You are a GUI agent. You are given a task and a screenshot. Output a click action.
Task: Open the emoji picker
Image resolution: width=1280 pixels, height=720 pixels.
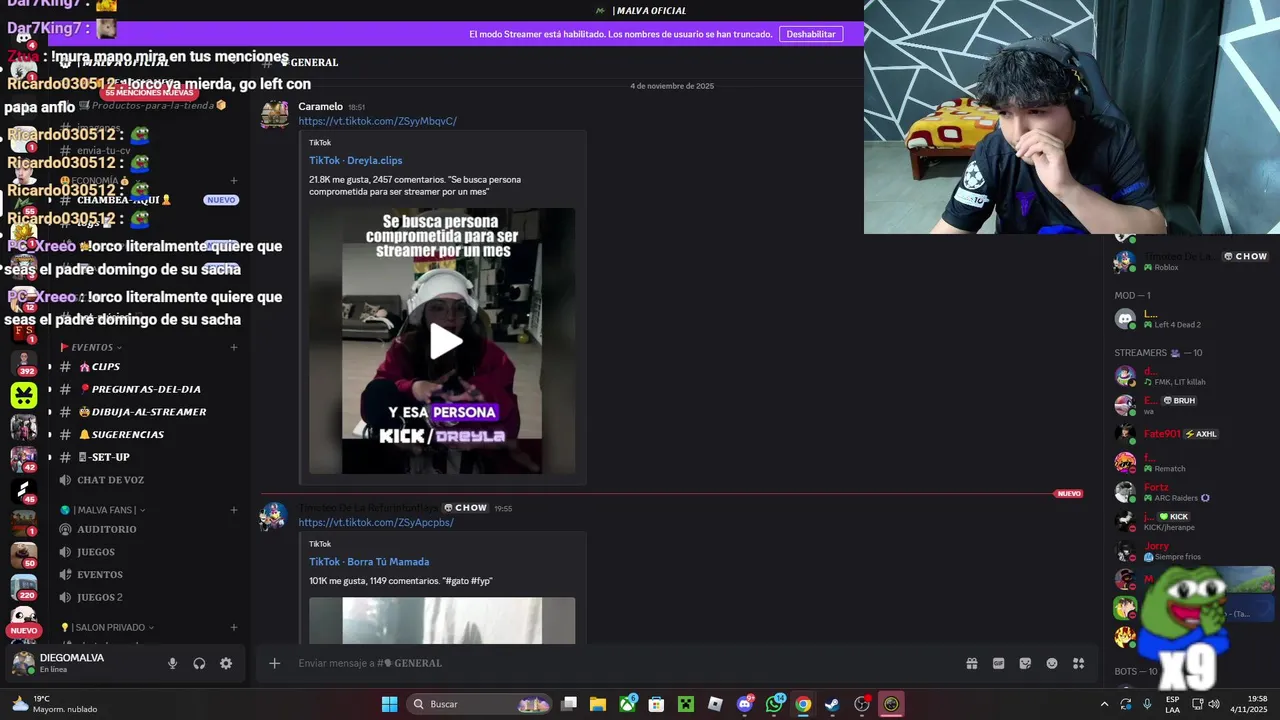click(x=1052, y=663)
